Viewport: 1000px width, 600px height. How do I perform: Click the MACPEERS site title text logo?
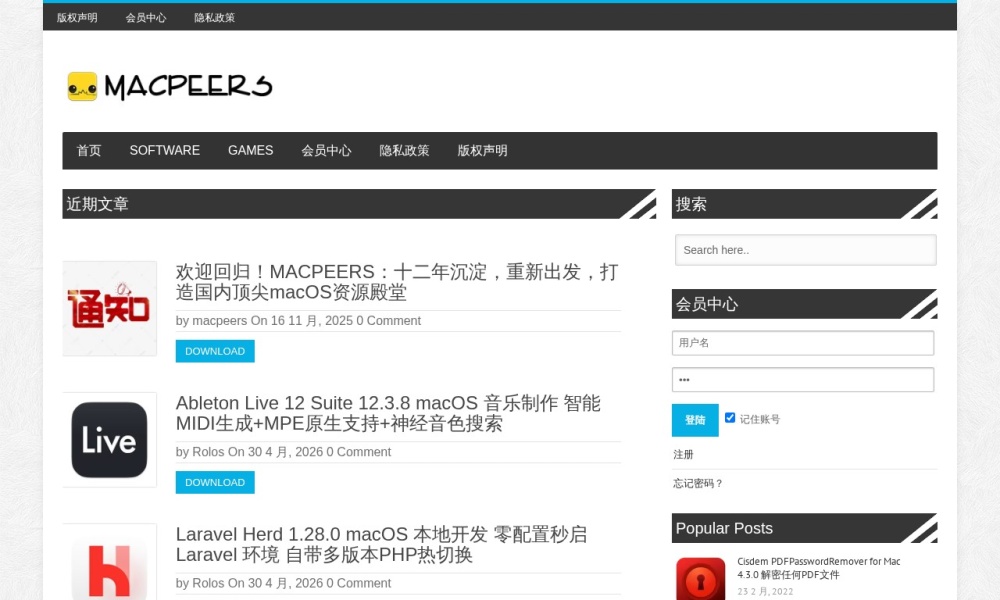click(x=188, y=86)
